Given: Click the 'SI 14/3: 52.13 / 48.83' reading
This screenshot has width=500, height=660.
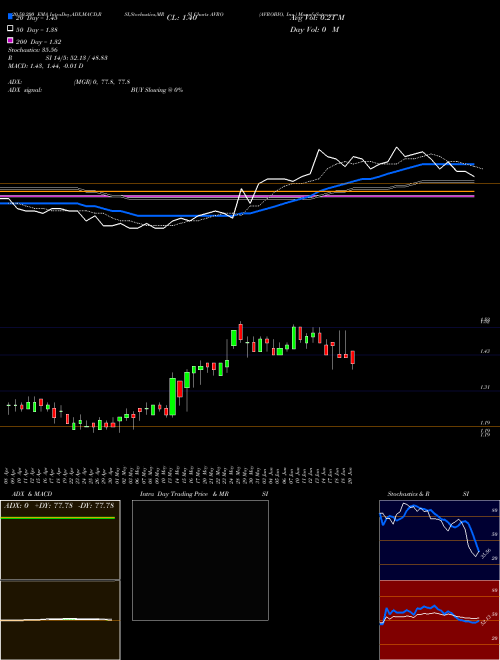Looking at the screenshot, I should (77, 58).
